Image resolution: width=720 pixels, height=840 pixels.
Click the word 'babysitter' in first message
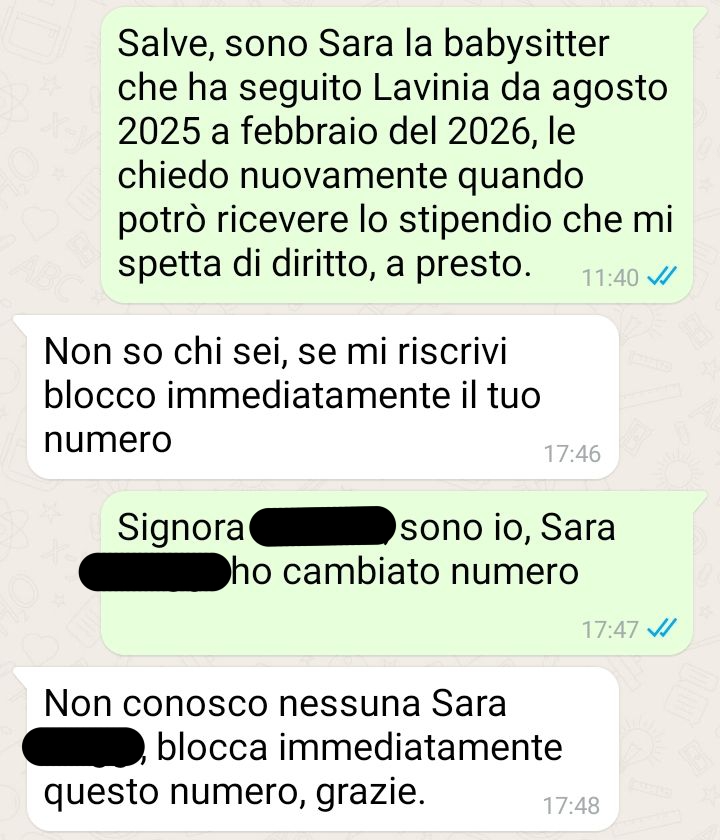[x=526, y=45]
